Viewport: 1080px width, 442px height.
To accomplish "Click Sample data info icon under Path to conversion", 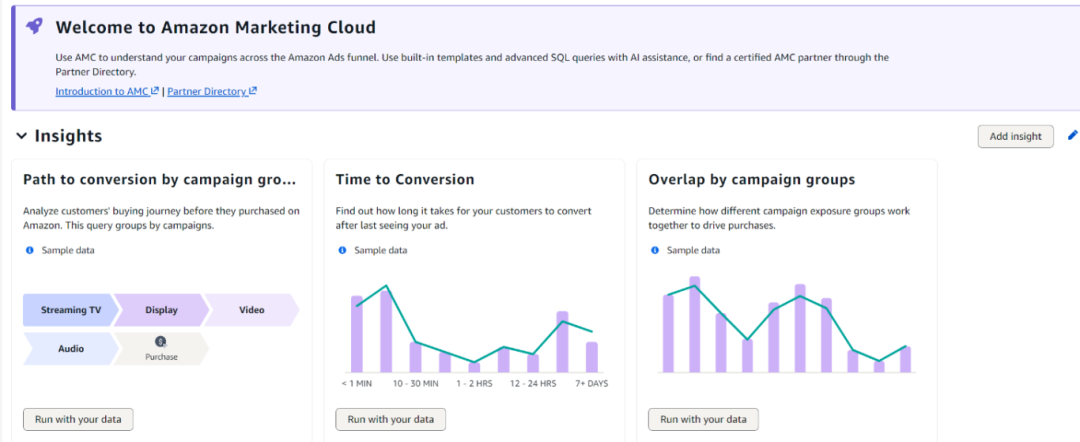I will 29,250.
